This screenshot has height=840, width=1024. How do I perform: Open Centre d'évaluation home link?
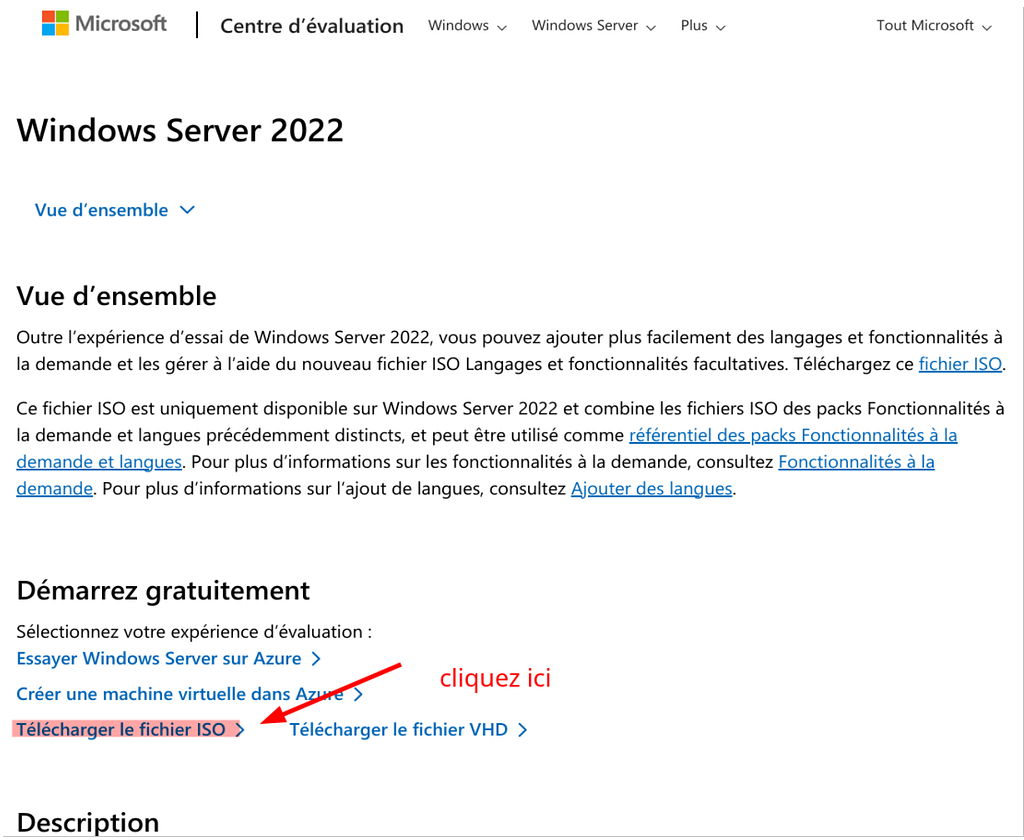point(312,26)
